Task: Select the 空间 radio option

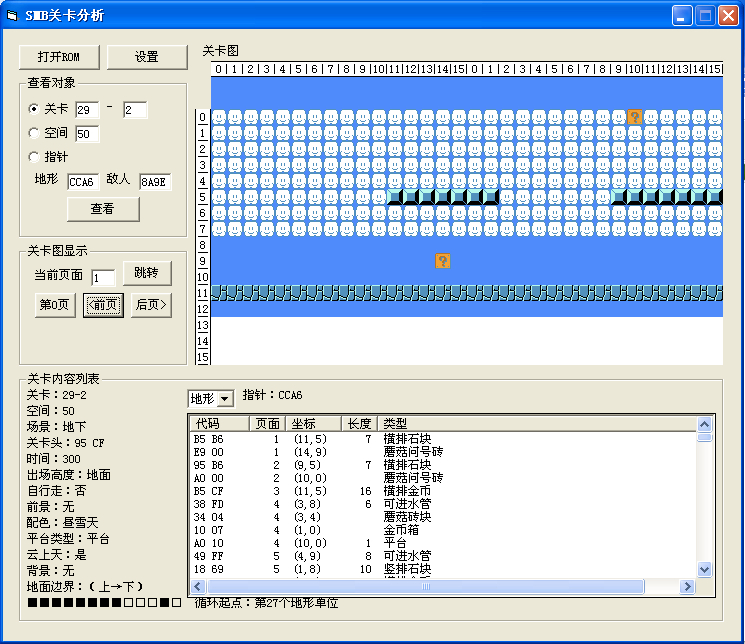Action: [x=33, y=133]
